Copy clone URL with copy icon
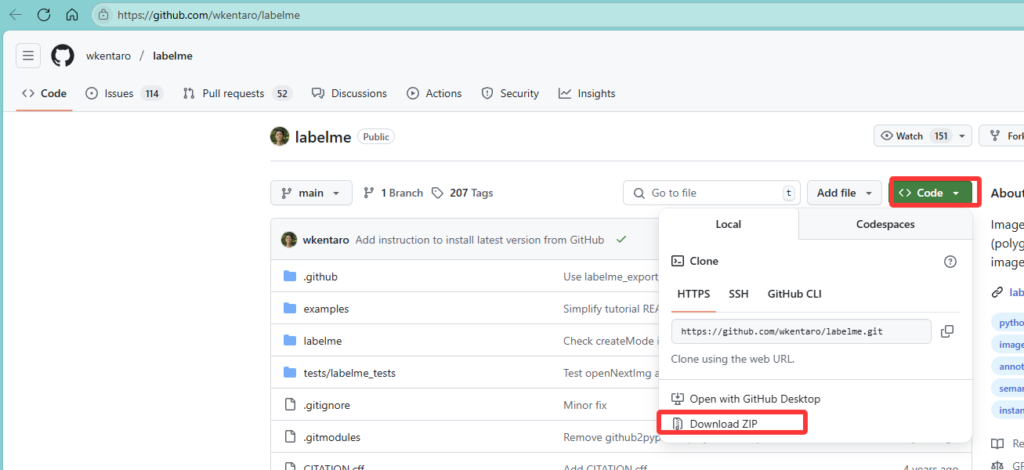The width and height of the screenshot is (1024, 470). coord(947,332)
